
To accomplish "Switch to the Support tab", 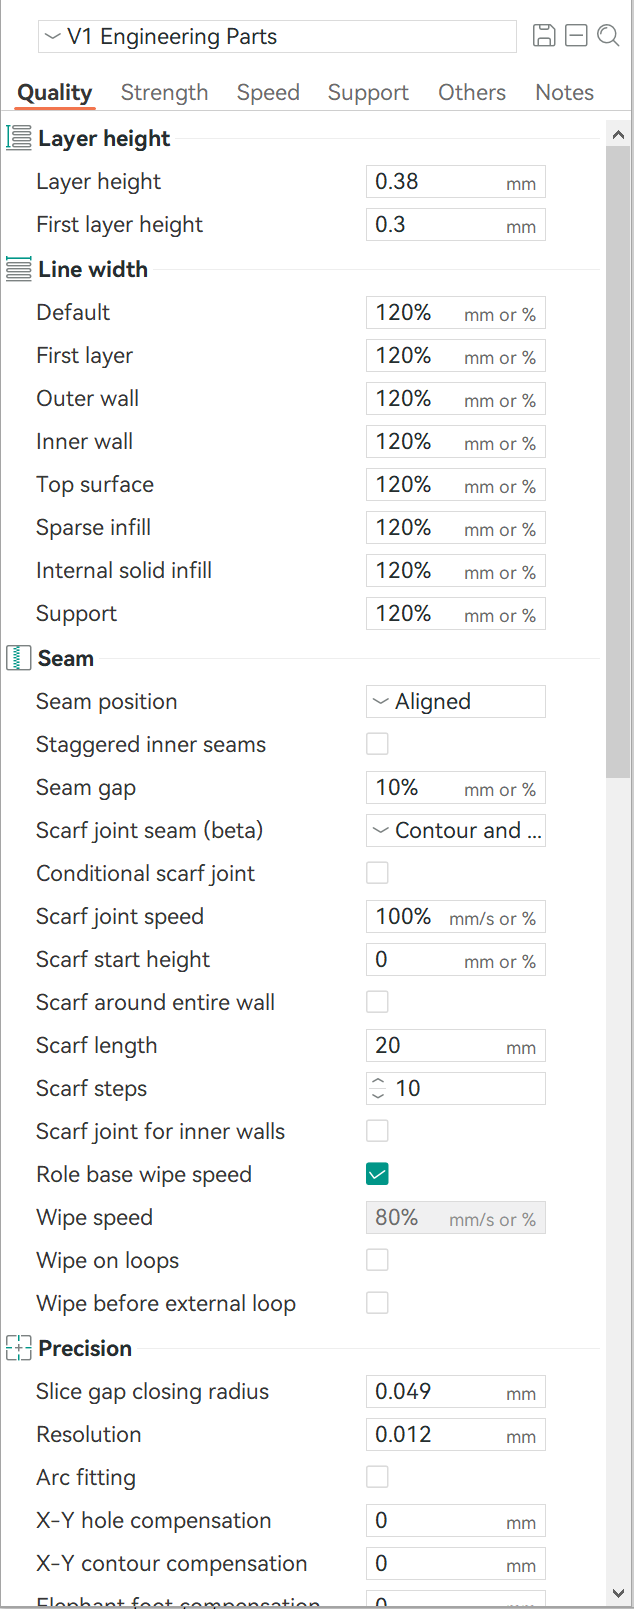I will (x=368, y=92).
